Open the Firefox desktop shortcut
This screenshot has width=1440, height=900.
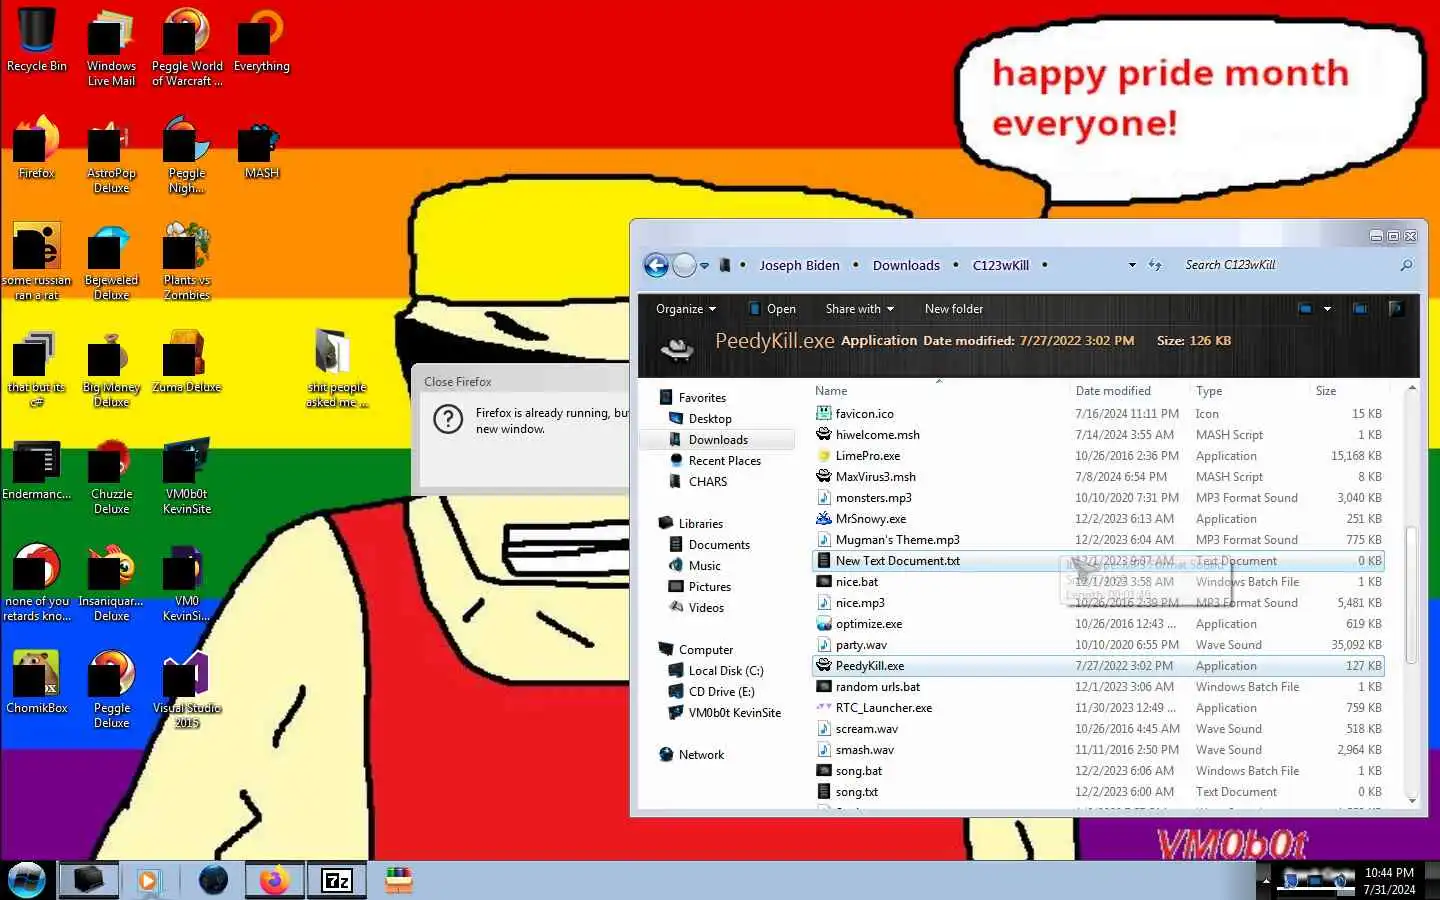(36, 147)
